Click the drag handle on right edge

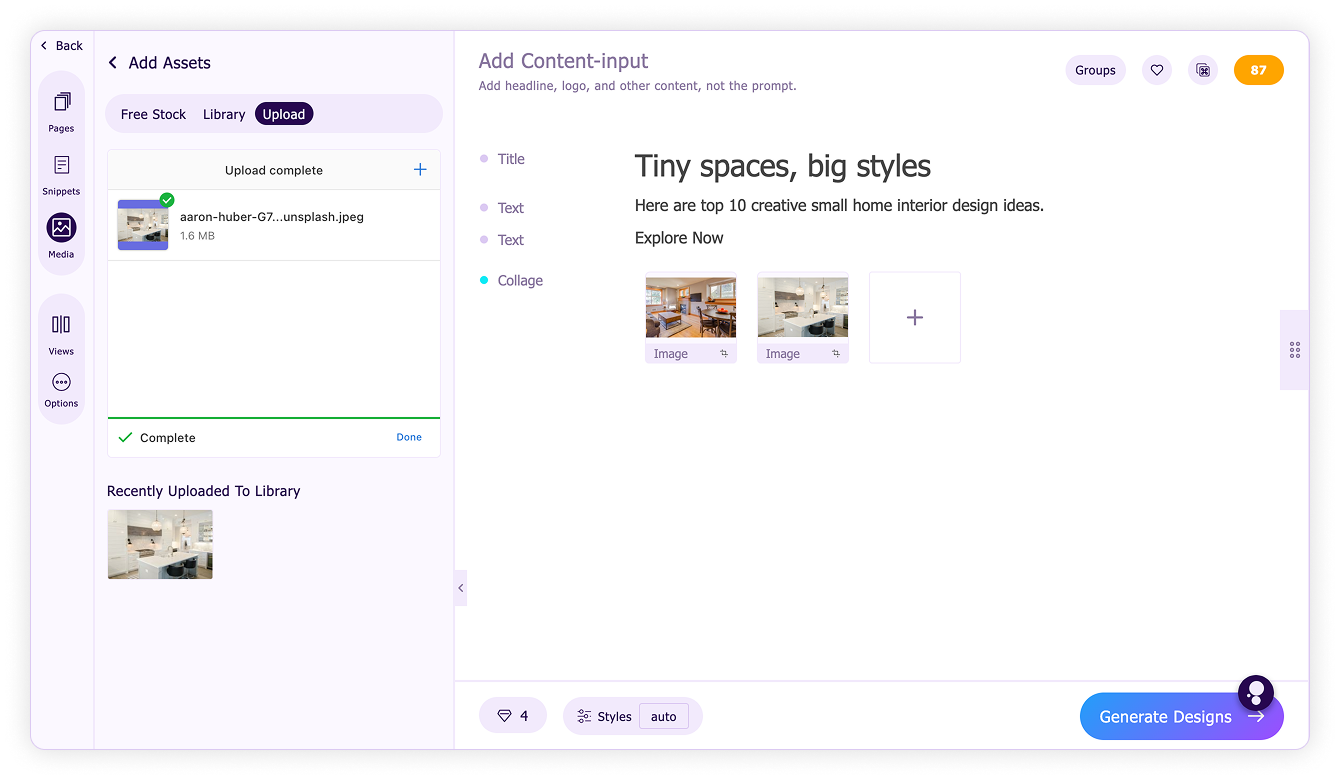[x=1295, y=350]
